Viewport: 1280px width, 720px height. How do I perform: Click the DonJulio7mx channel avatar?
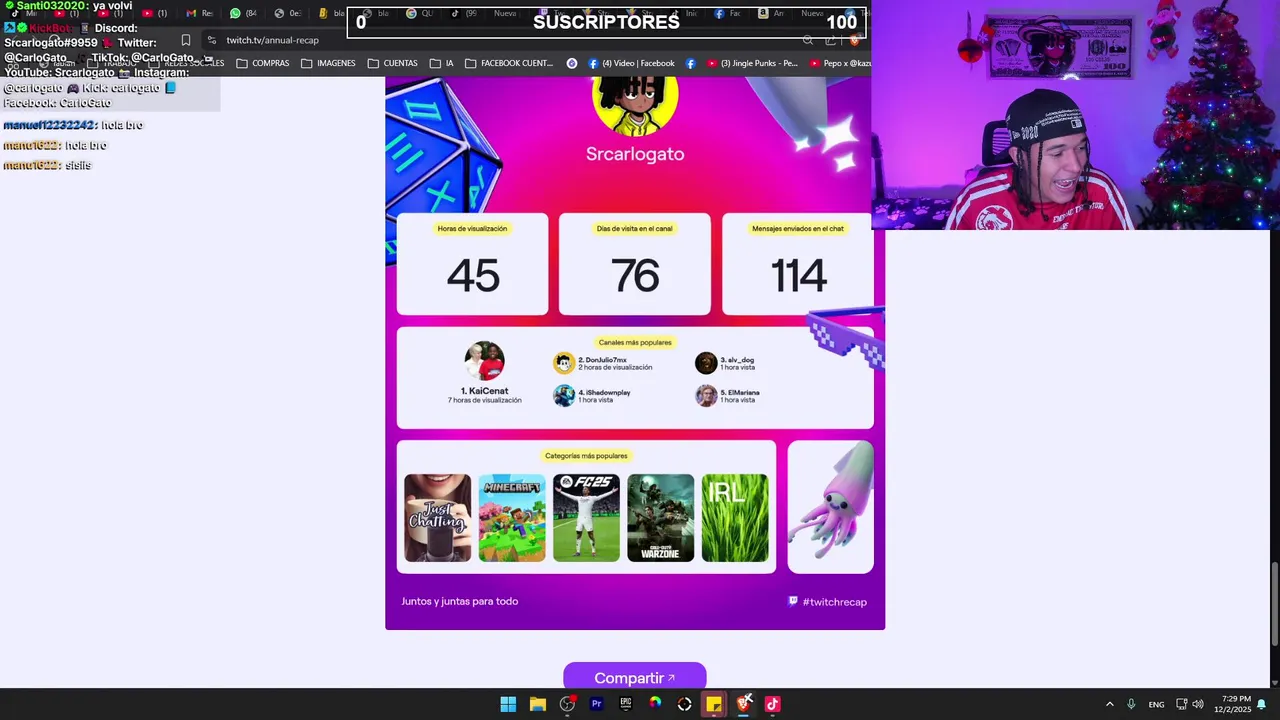(x=564, y=363)
